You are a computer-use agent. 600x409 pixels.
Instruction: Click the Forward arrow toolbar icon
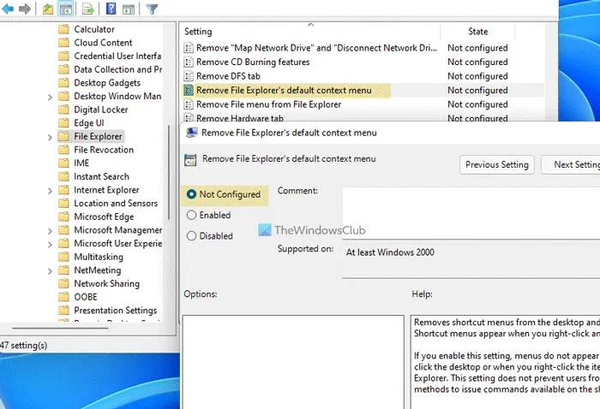[25, 8]
